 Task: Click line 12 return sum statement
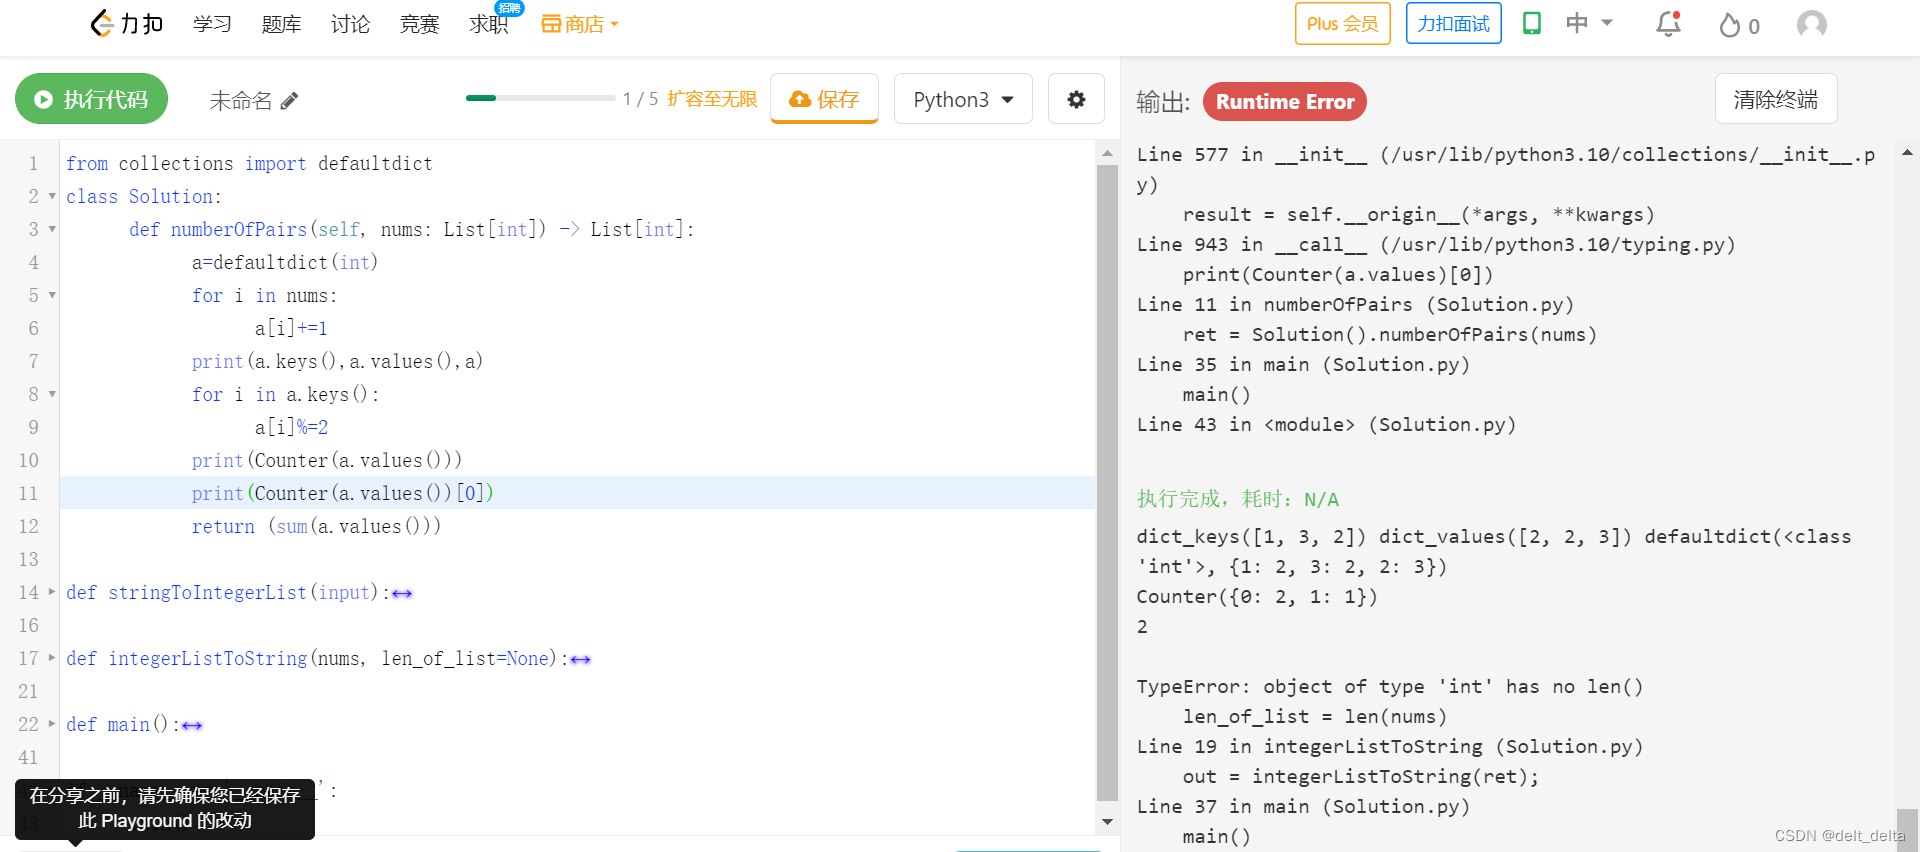pos(316,526)
